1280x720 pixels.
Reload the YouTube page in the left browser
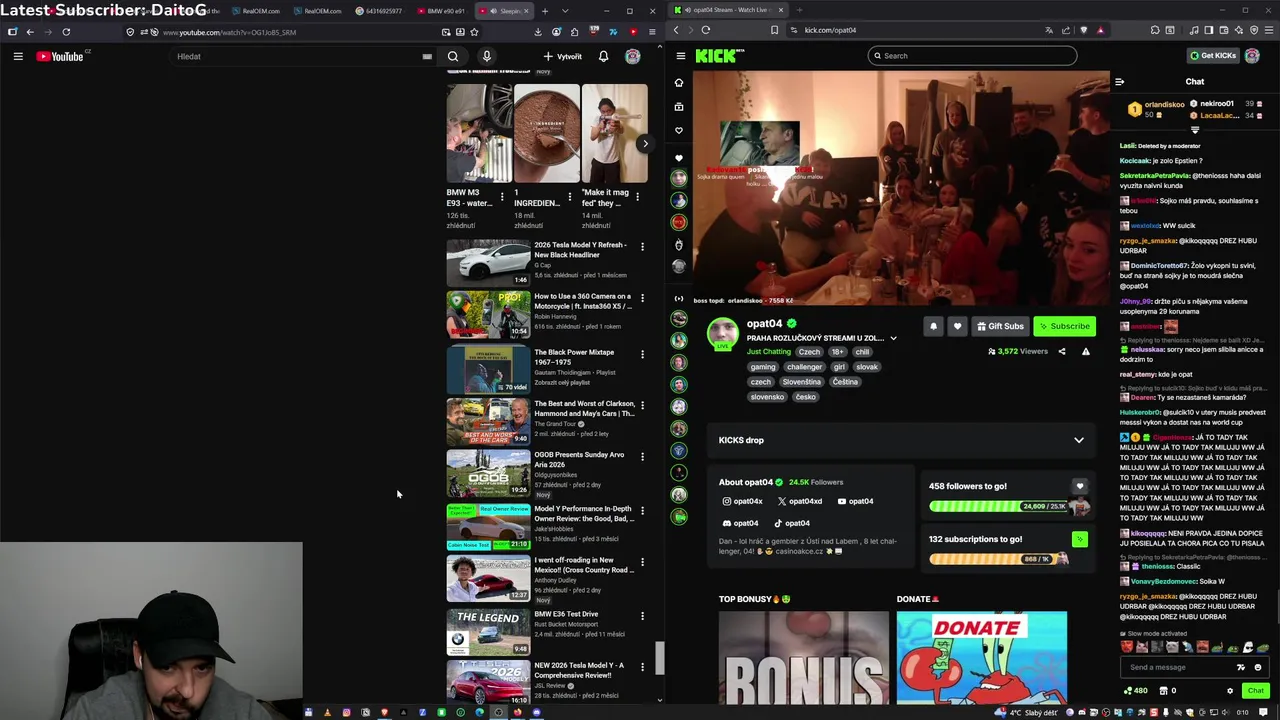pos(66,32)
